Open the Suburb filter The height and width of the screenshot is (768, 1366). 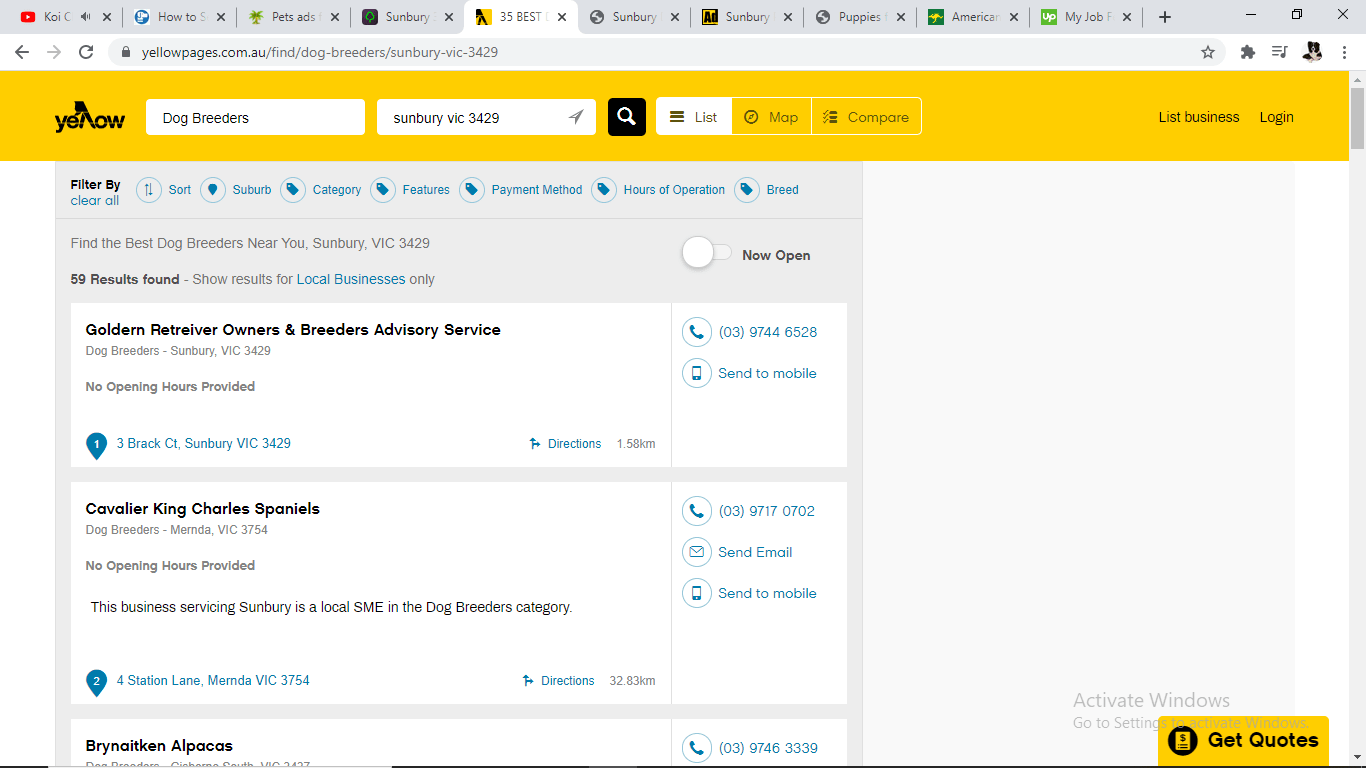236,190
